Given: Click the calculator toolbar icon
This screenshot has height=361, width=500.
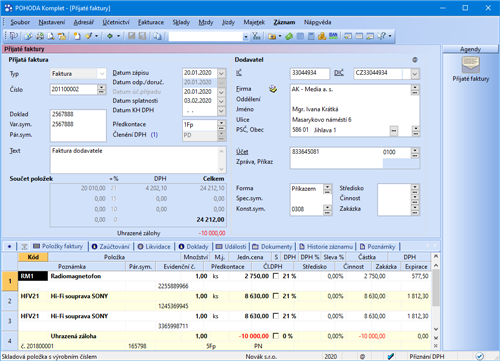Looking at the screenshot, I should coord(311,36).
